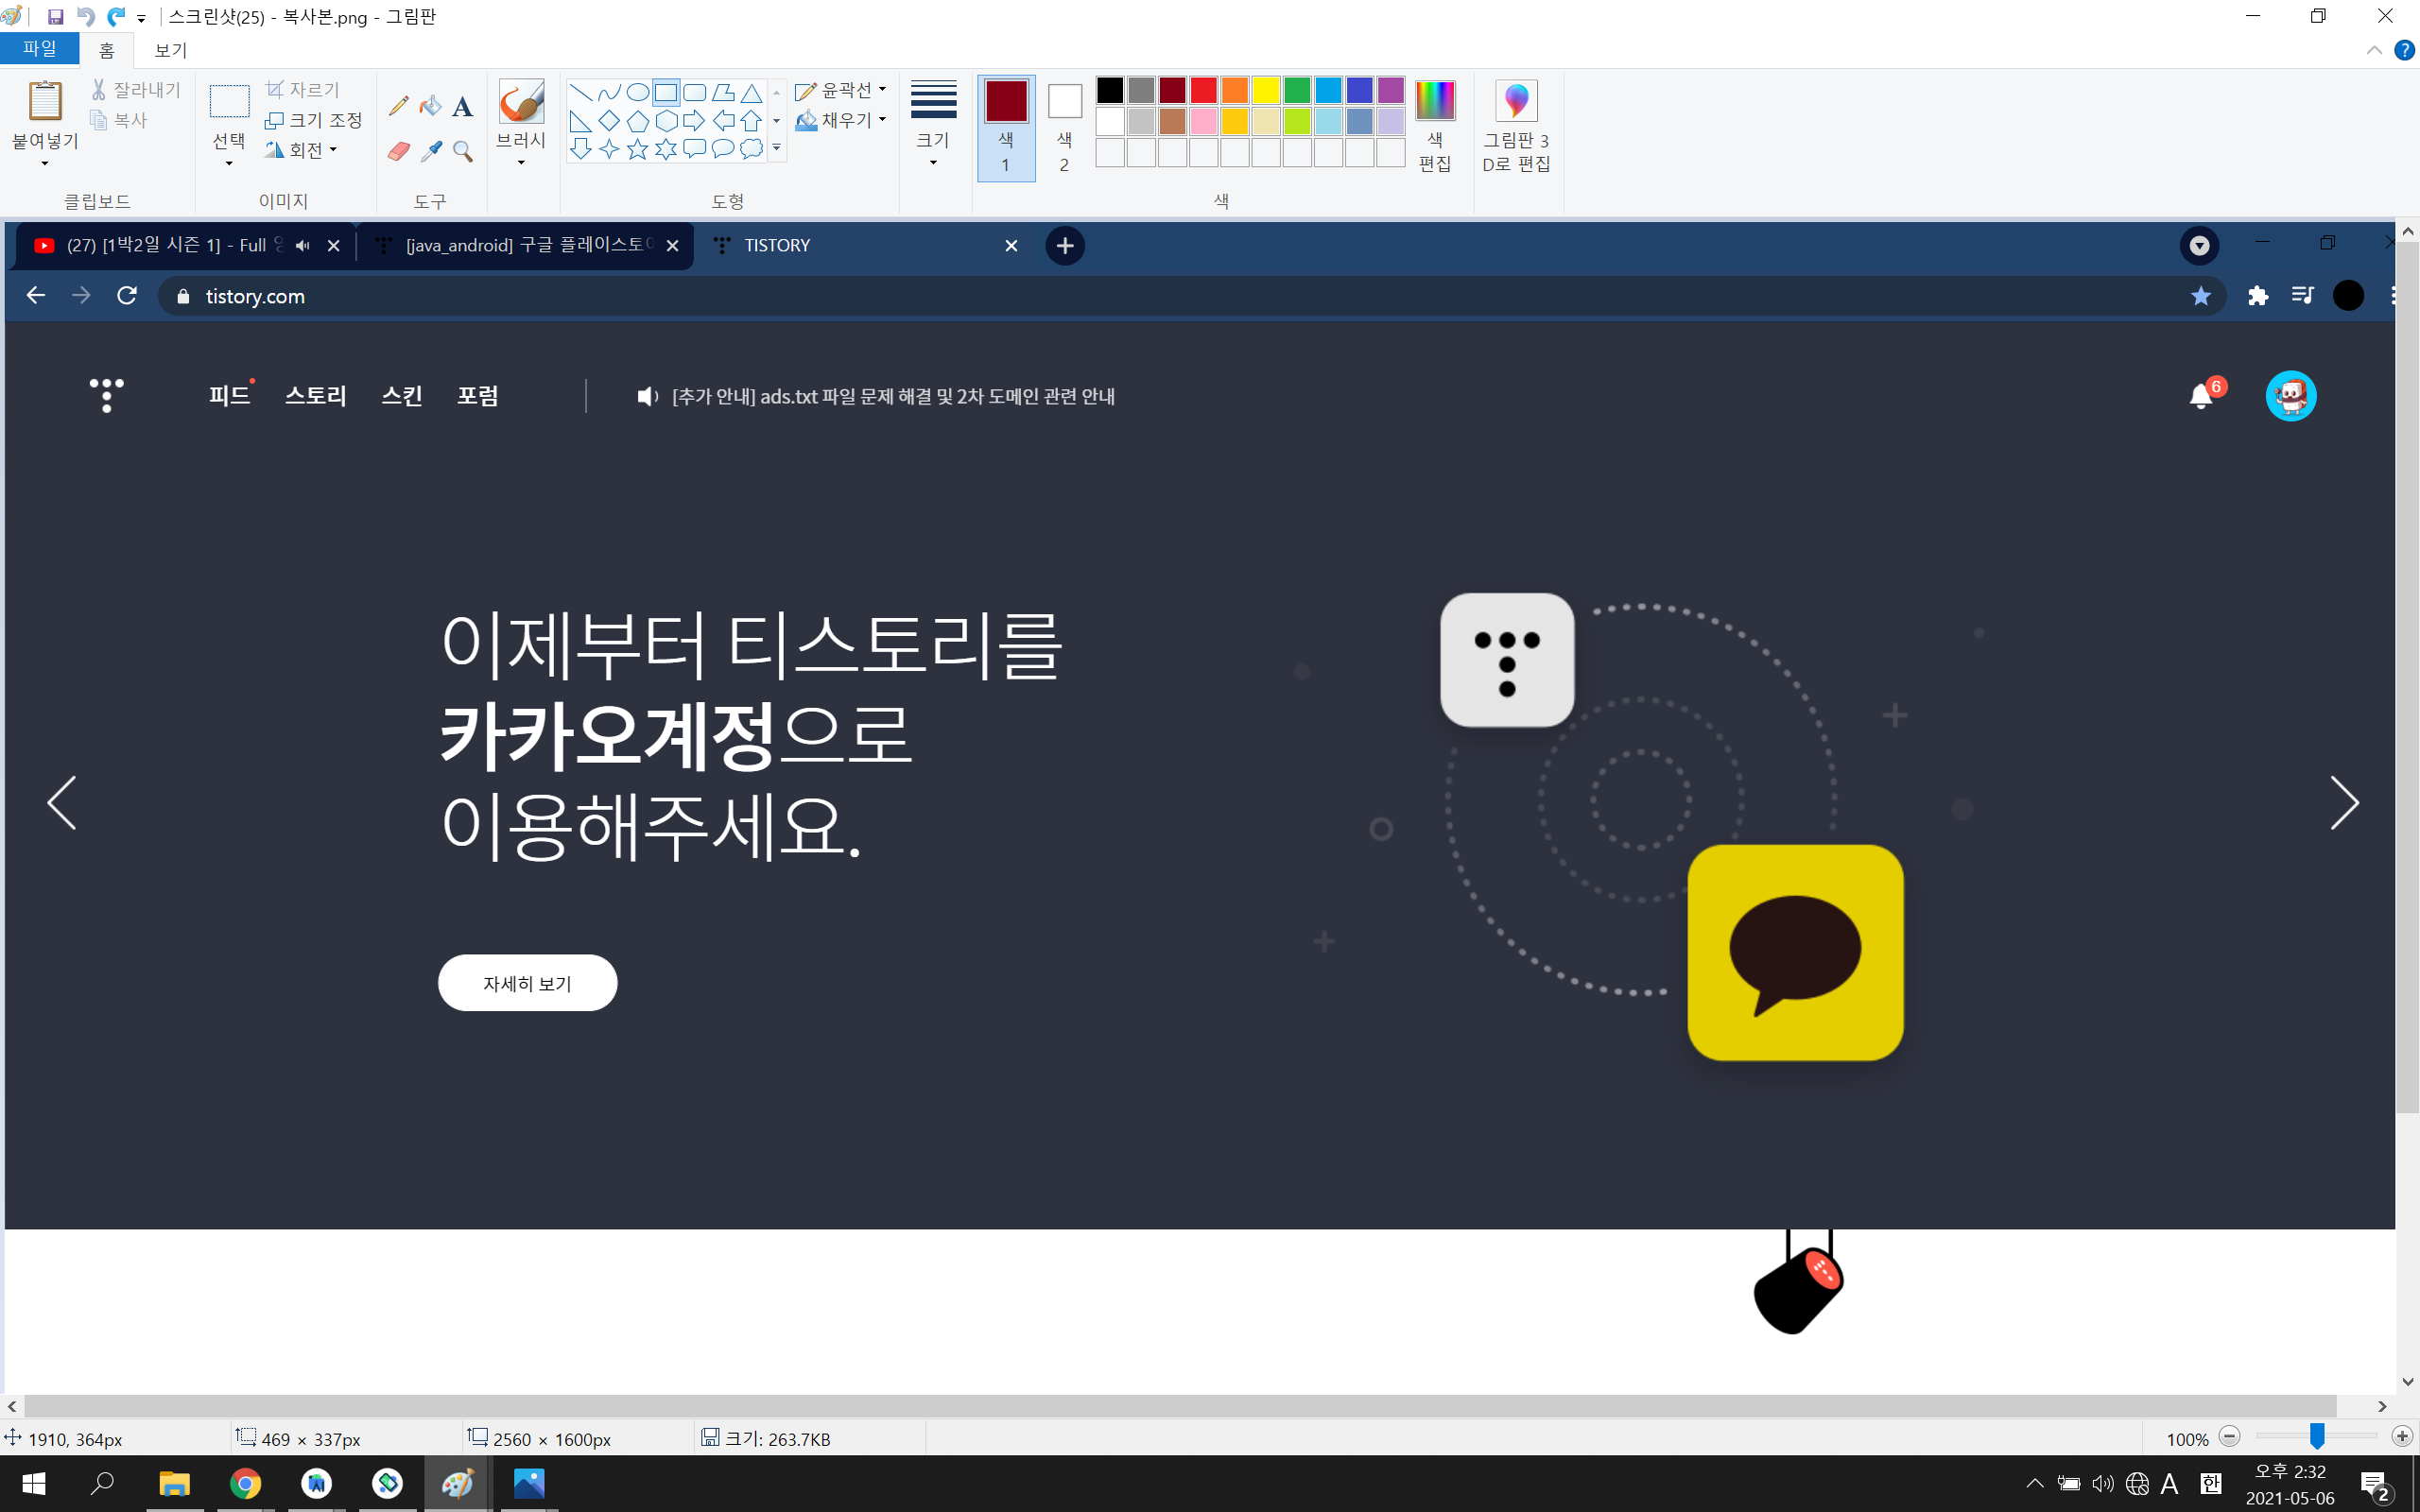Pick the green color swatch

[x=1297, y=90]
